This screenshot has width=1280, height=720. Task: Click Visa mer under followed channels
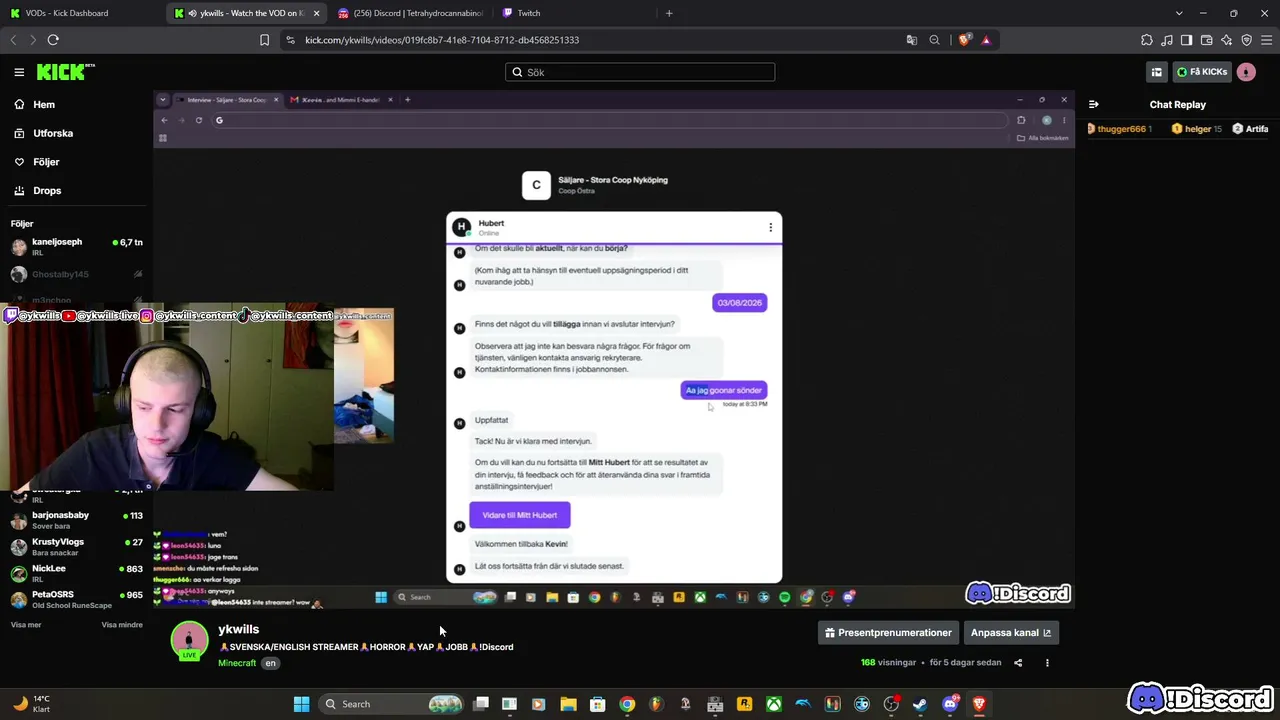26,625
